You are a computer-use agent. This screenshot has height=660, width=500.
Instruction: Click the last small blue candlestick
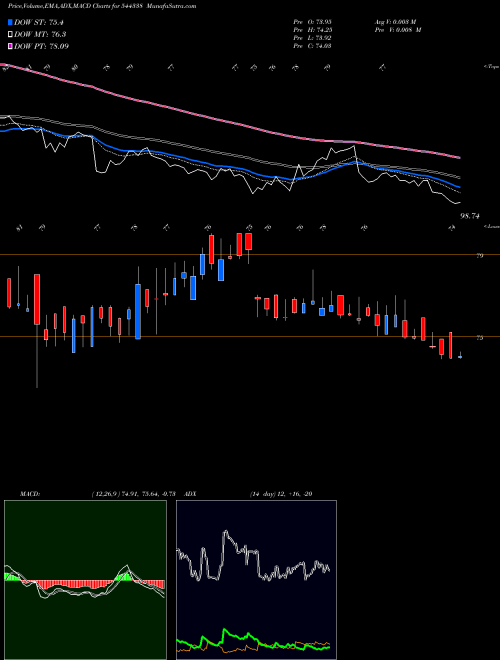pyautogui.click(x=460, y=356)
